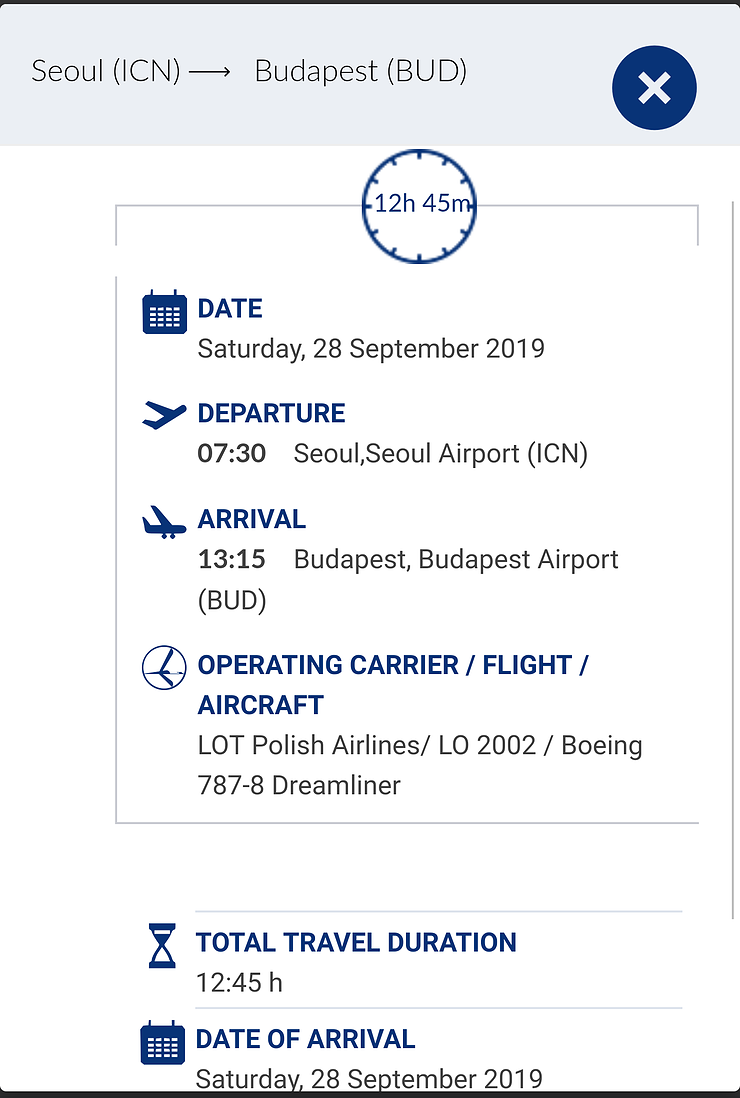Click the 13:15 arrival time
This screenshot has width=740, height=1098.
point(232,559)
